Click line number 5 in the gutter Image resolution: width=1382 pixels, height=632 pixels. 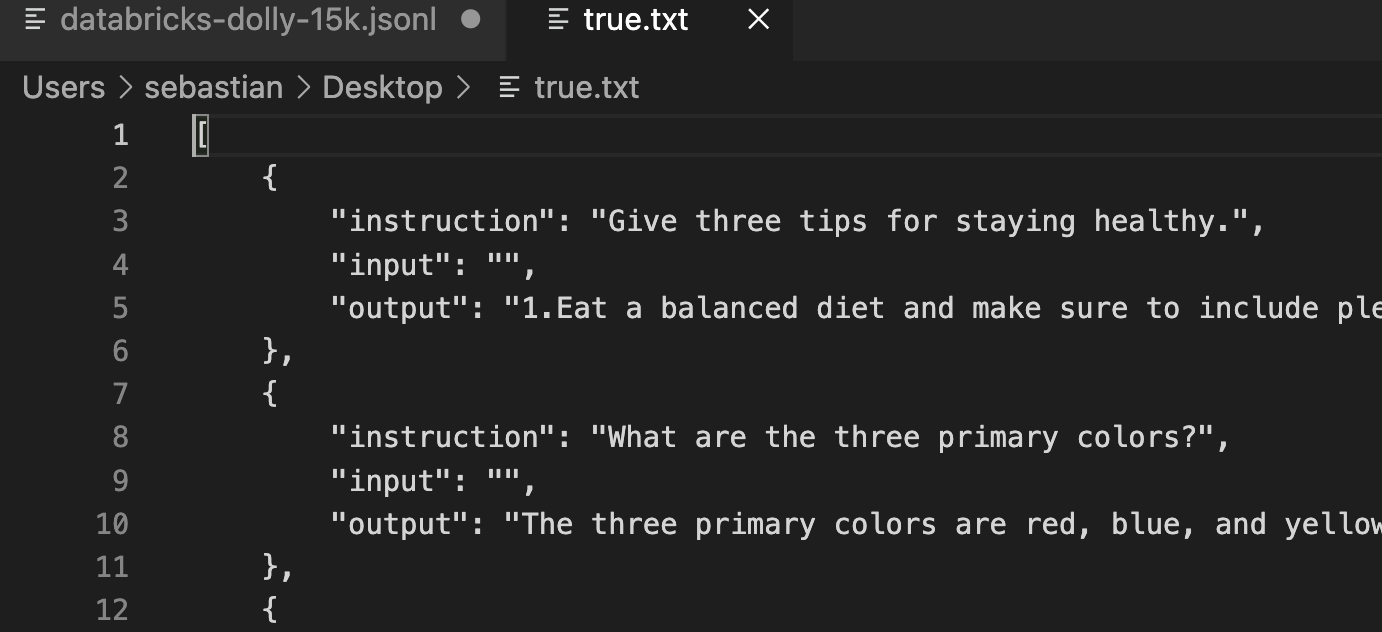[120, 308]
